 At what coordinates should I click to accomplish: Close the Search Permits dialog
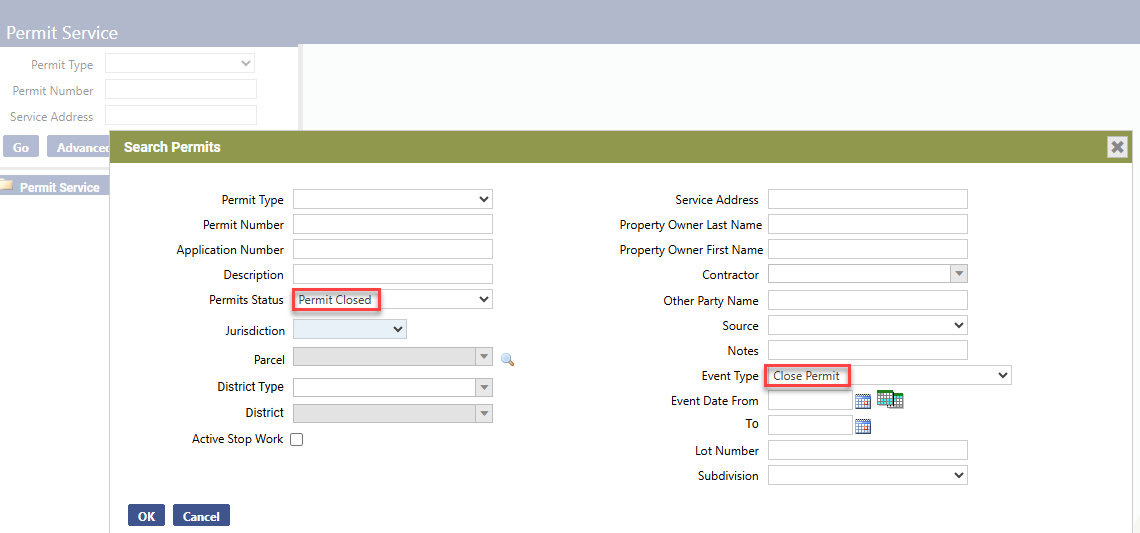[1117, 147]
